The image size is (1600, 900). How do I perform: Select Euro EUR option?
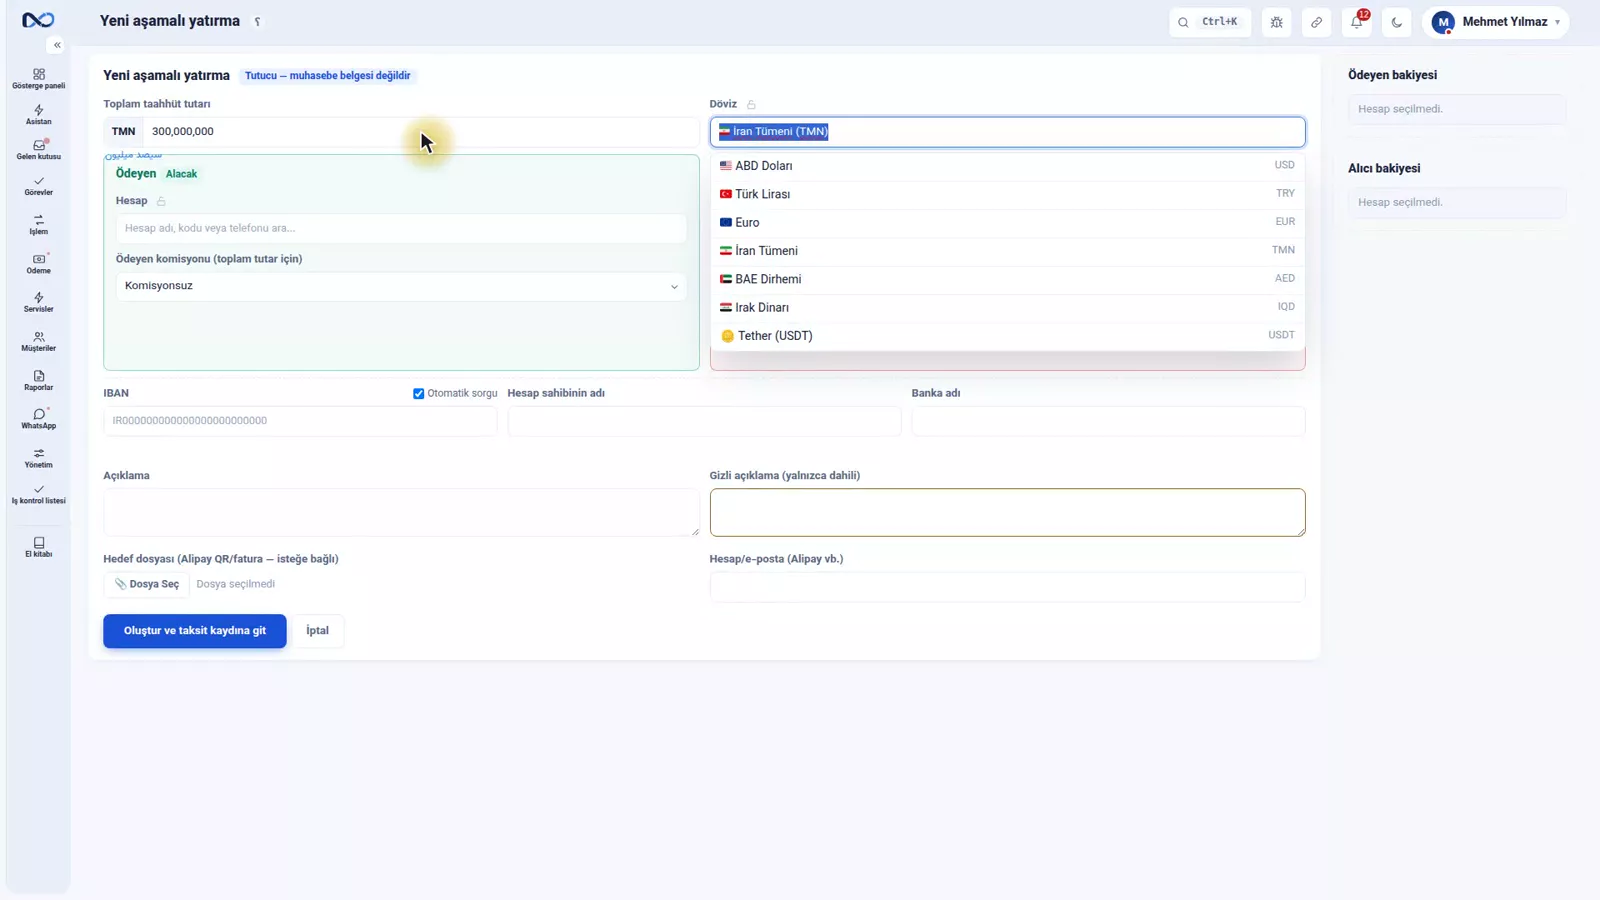coord(1007,222)
